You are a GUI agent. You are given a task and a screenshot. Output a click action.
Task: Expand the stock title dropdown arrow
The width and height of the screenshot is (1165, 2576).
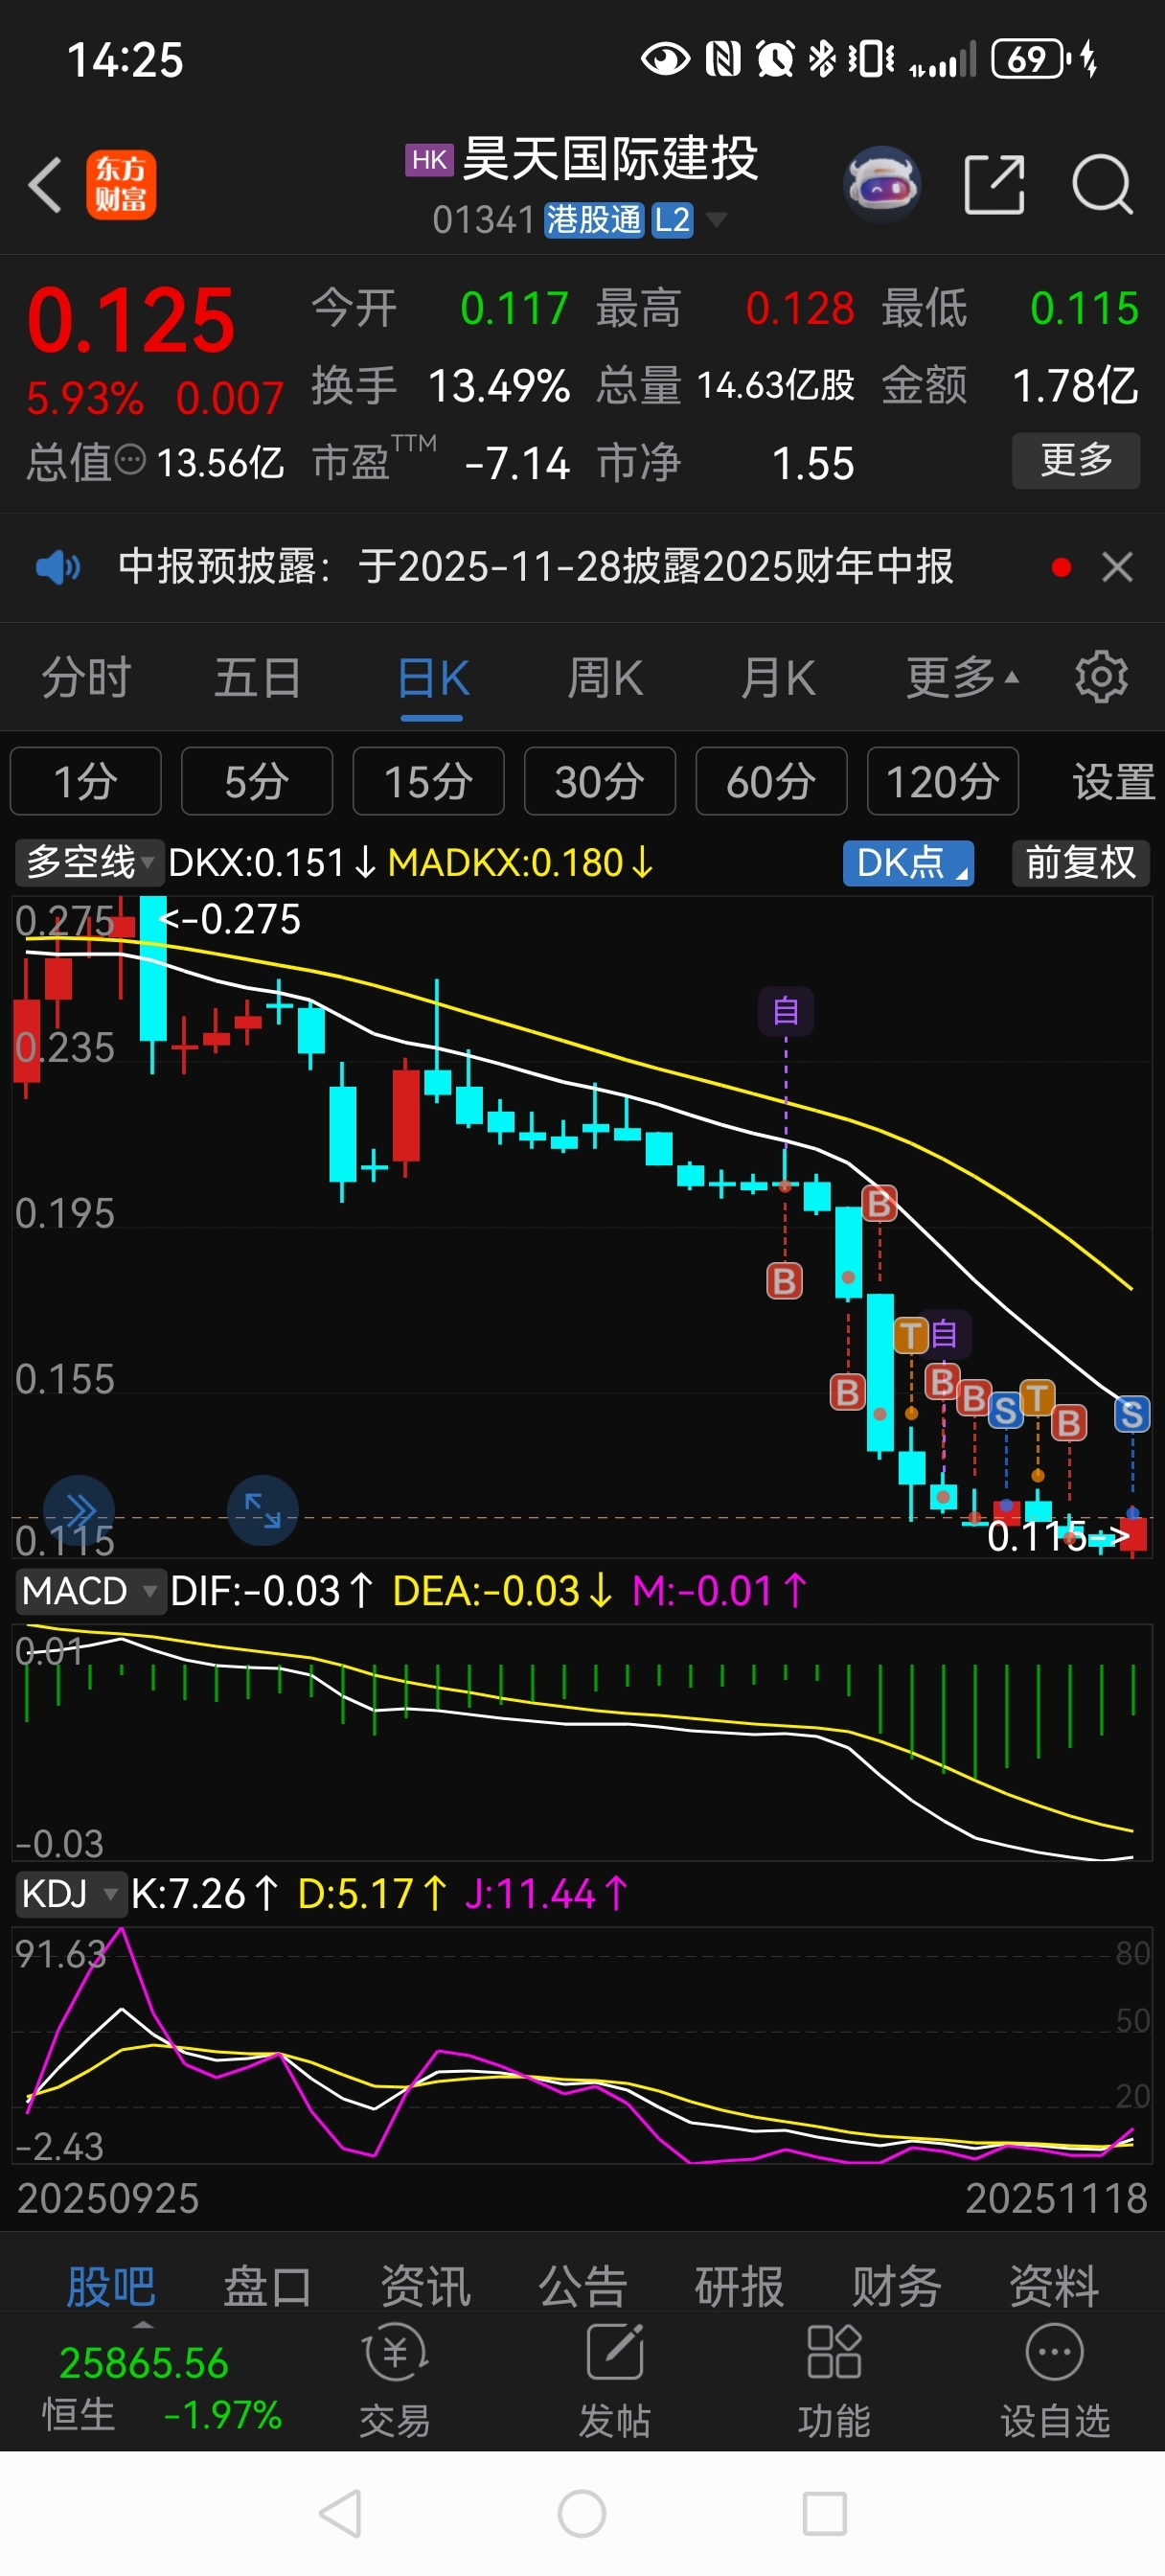[x=716, y=219]
